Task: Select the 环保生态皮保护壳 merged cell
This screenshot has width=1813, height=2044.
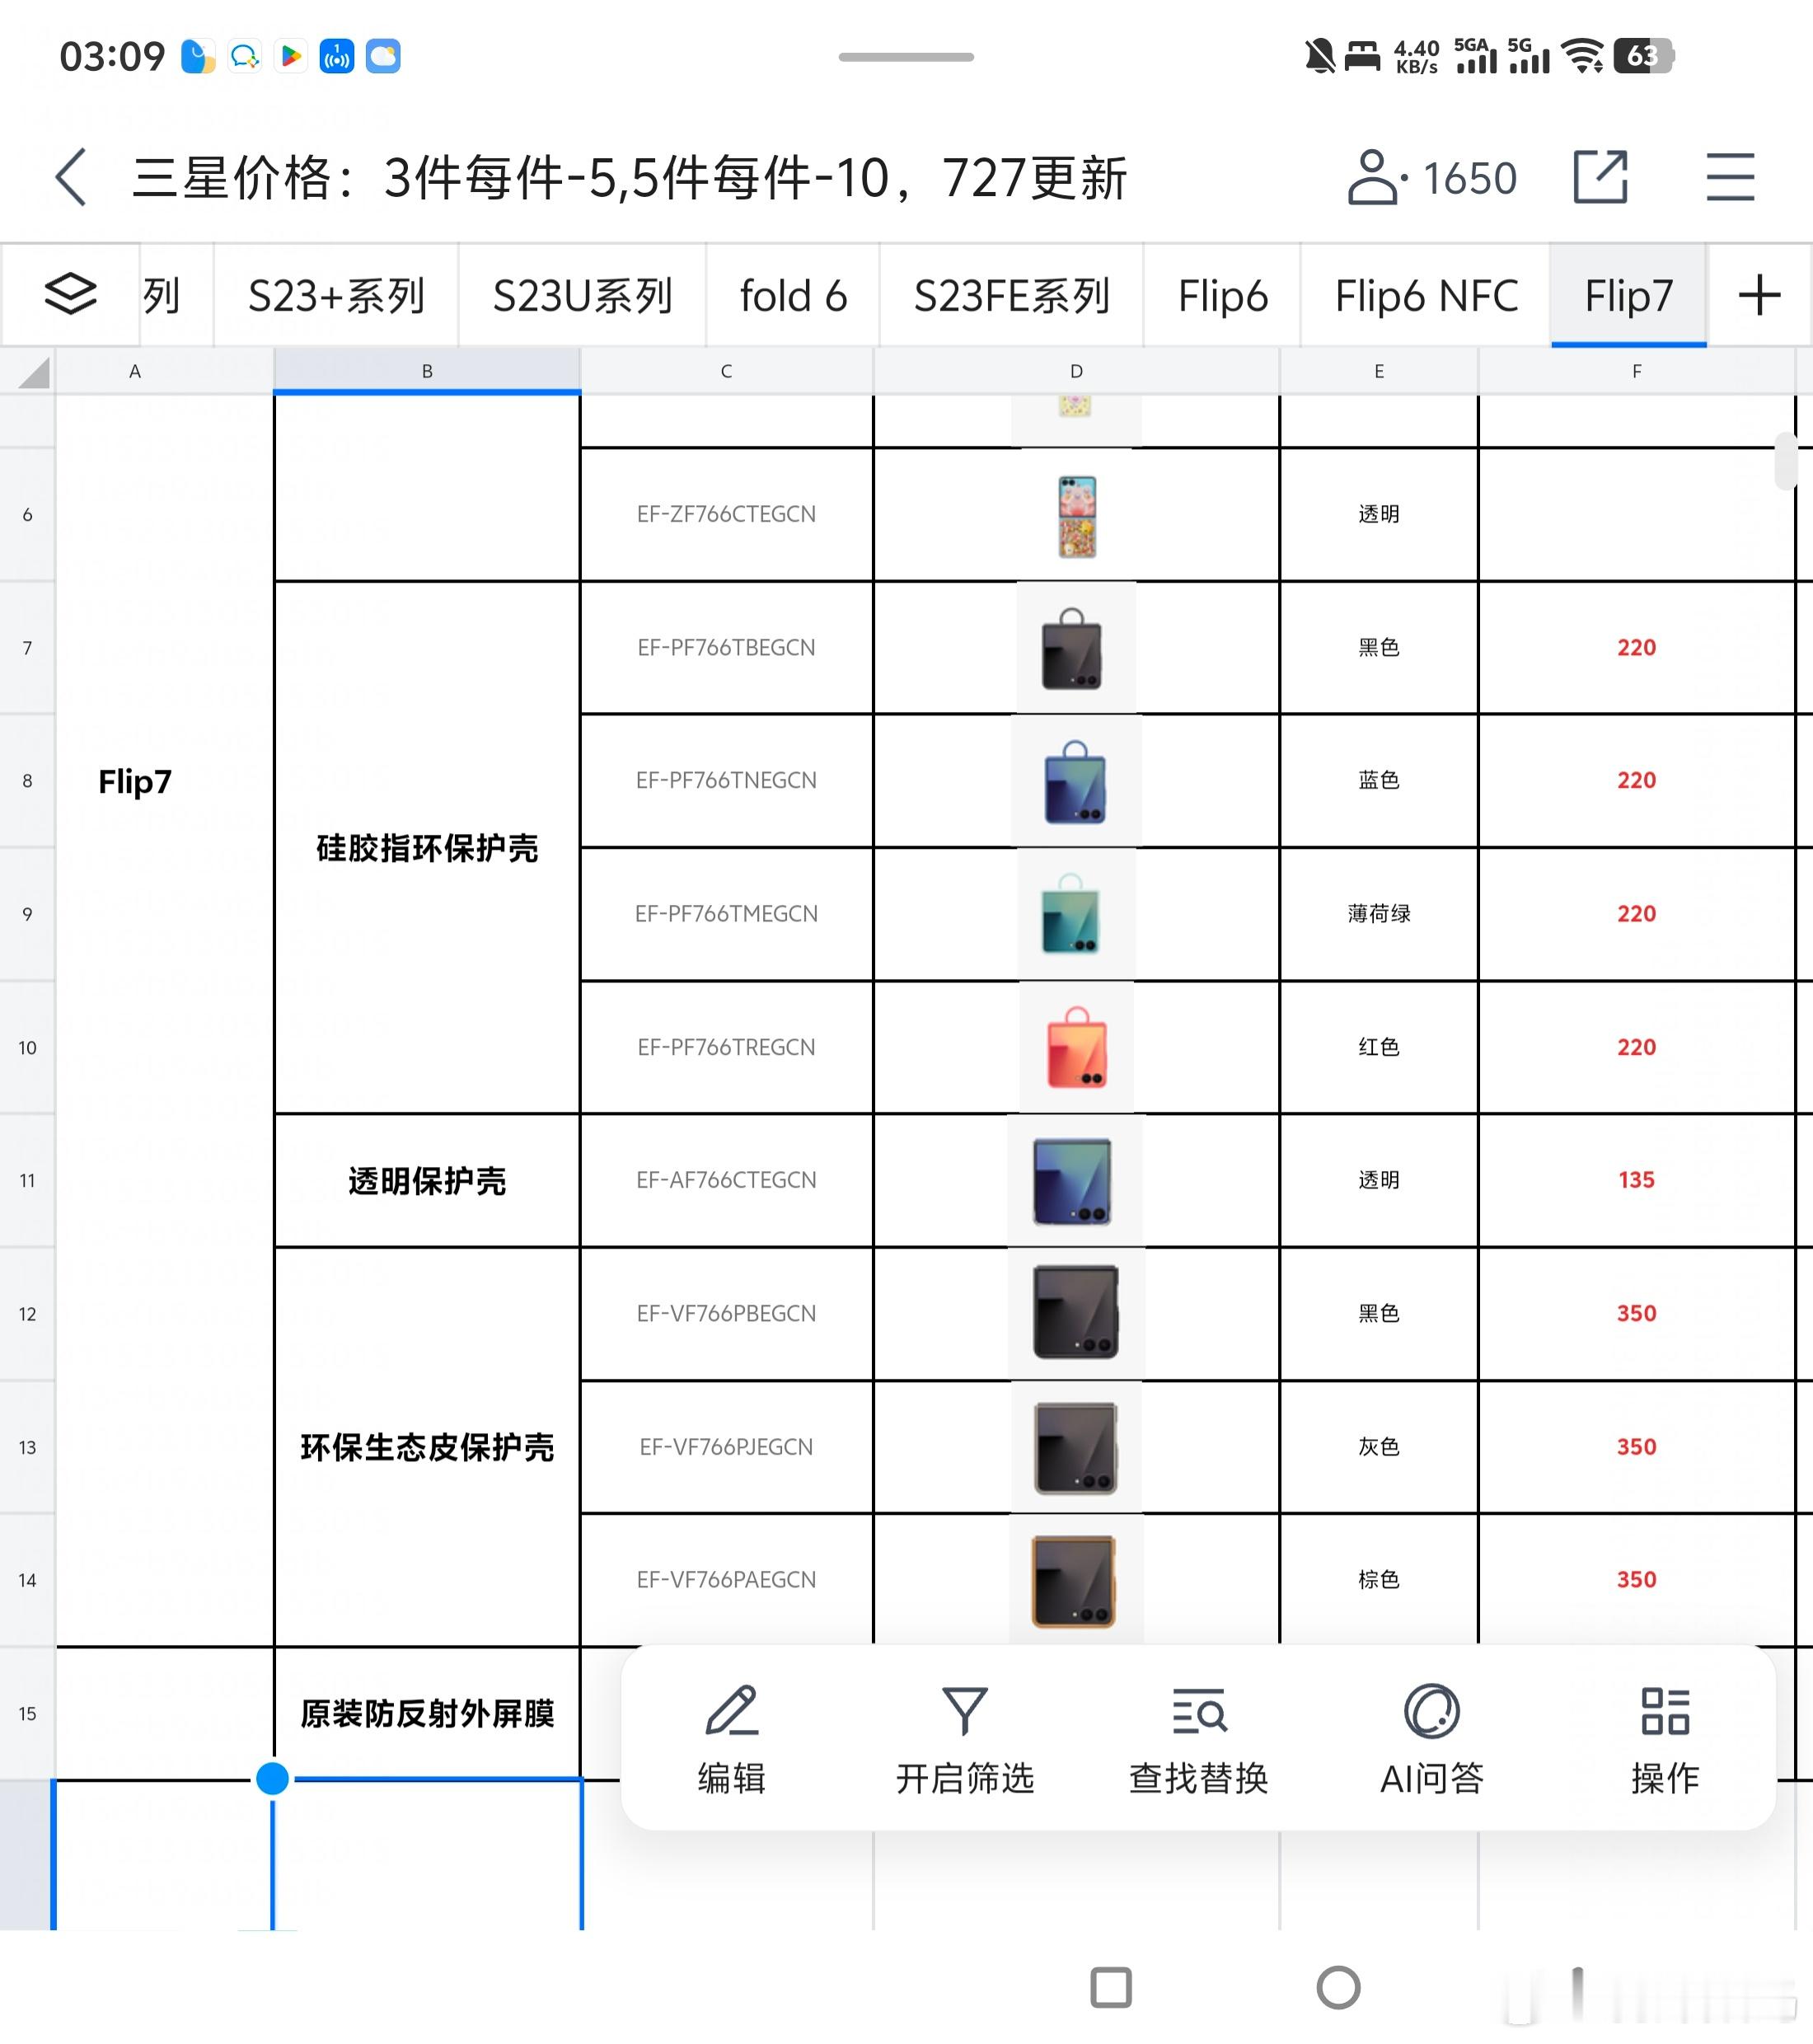Action: [427, 1446]
